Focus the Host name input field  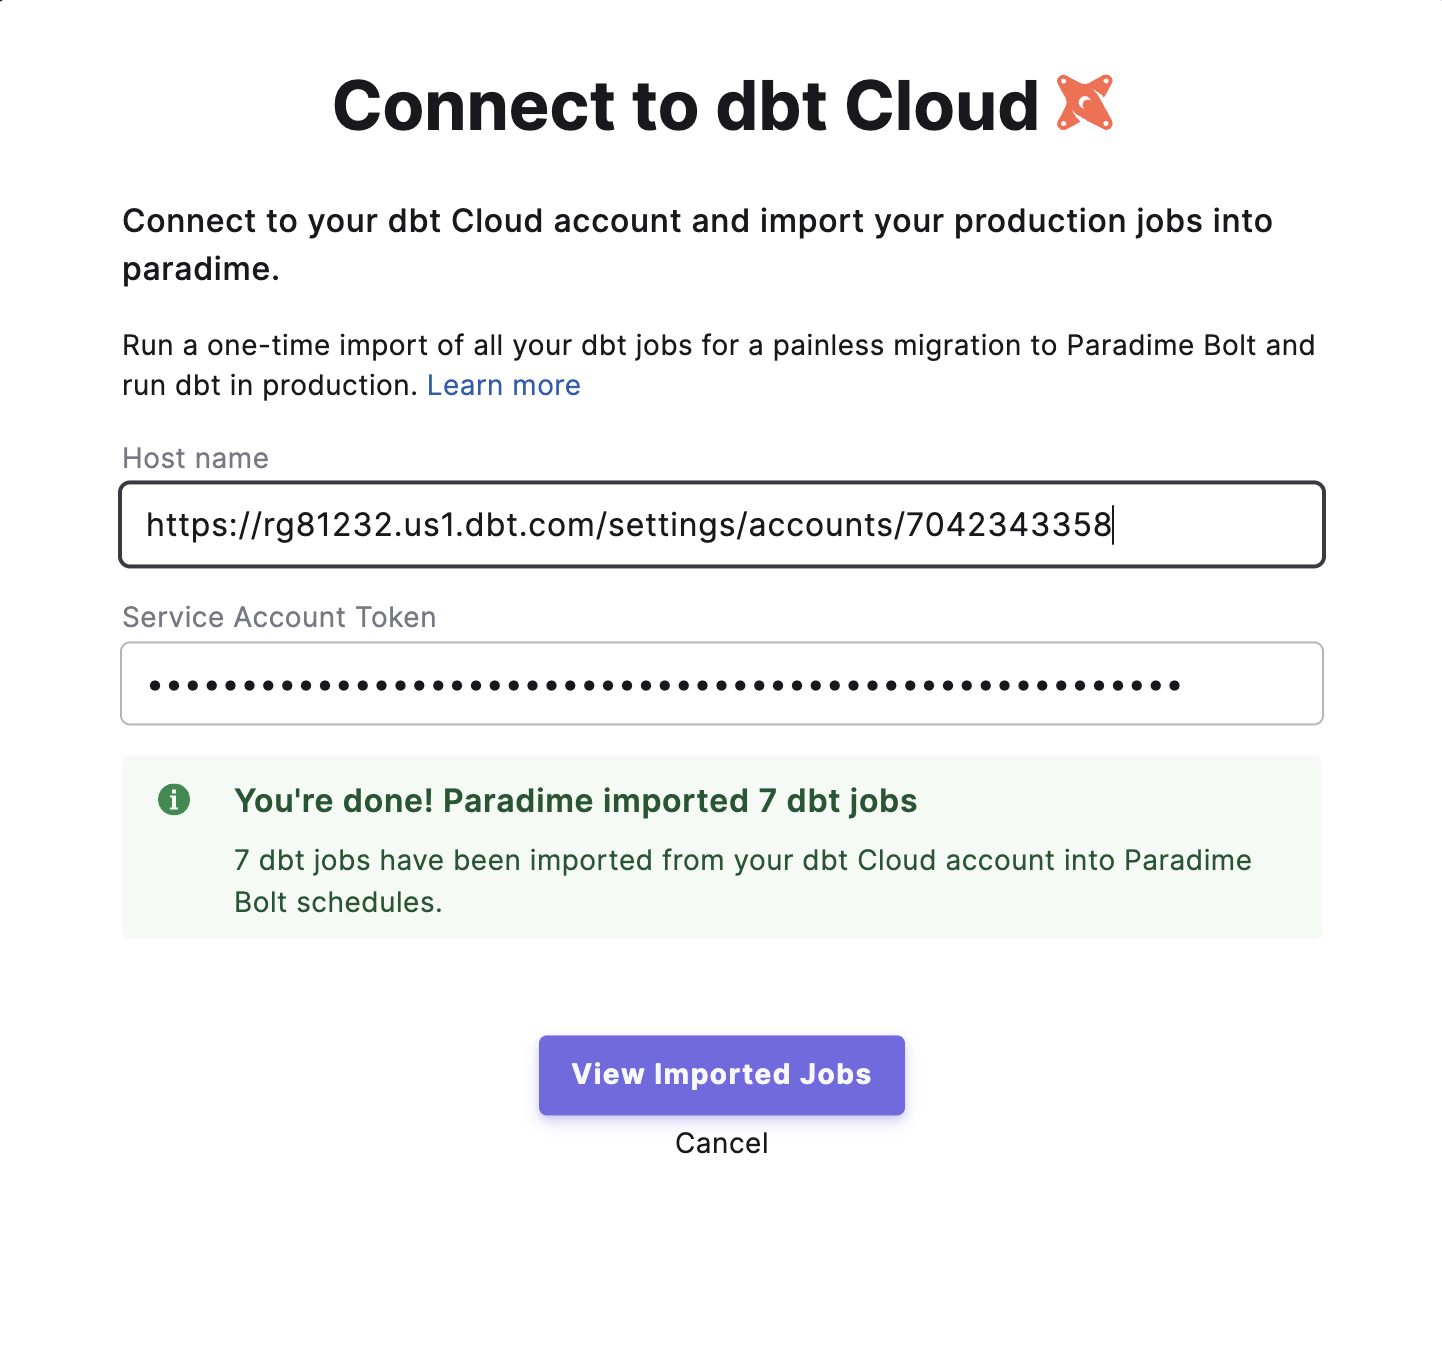coord(720,525)
